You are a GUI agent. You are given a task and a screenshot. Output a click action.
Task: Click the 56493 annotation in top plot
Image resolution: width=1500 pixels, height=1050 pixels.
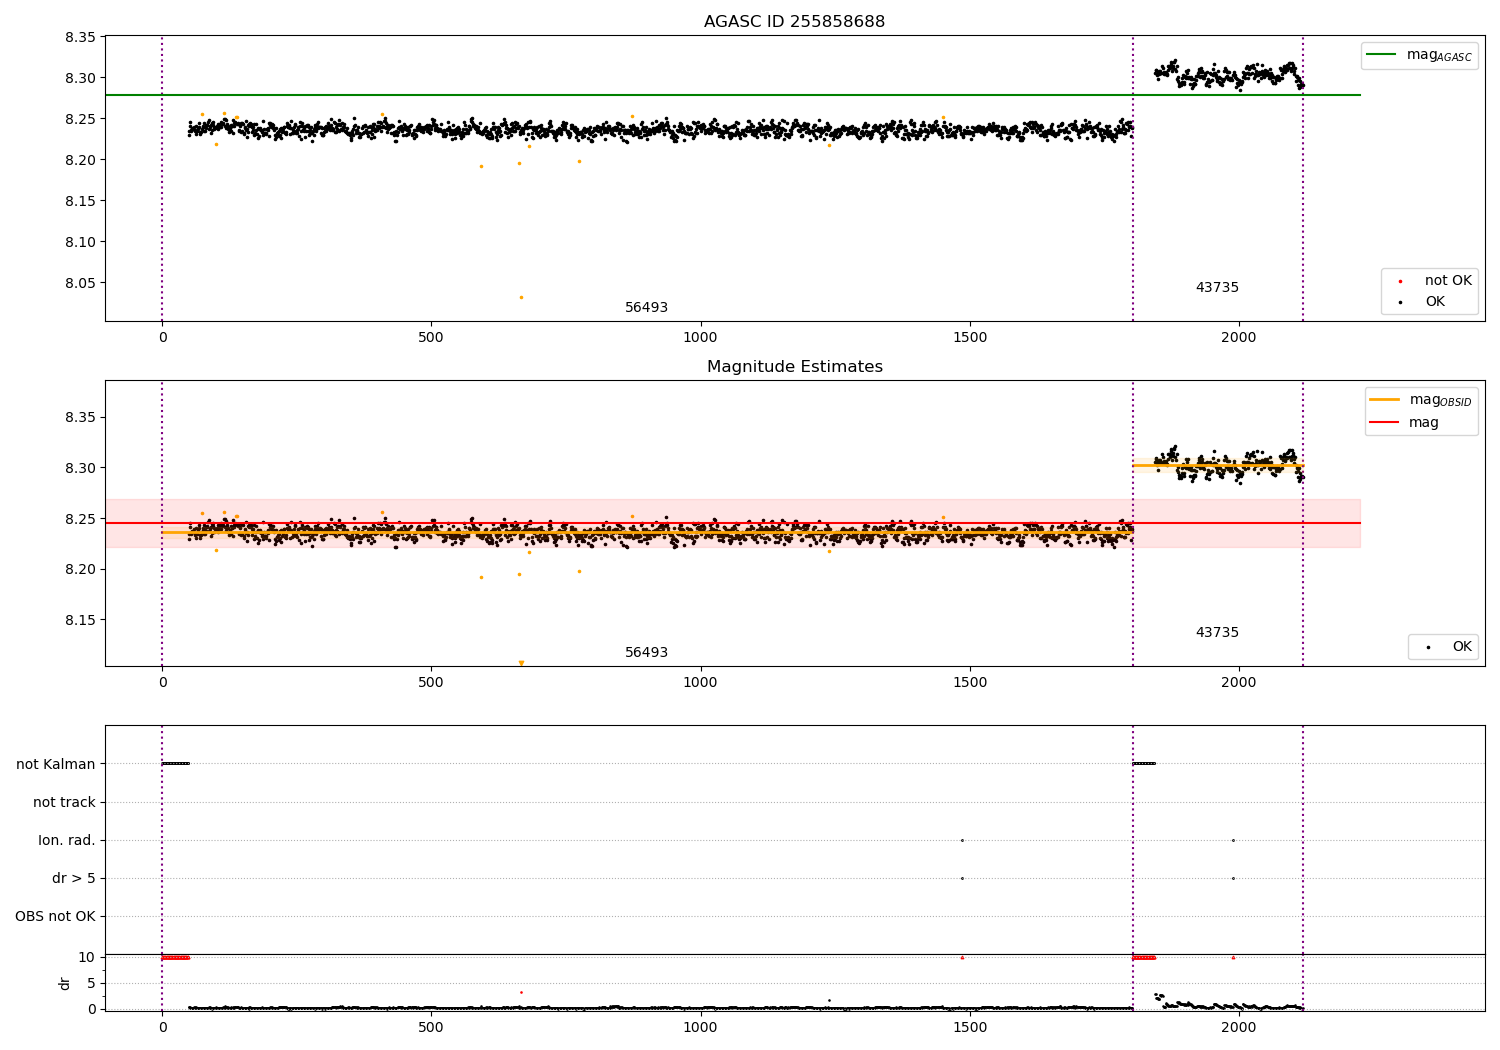tap(646, 308)
